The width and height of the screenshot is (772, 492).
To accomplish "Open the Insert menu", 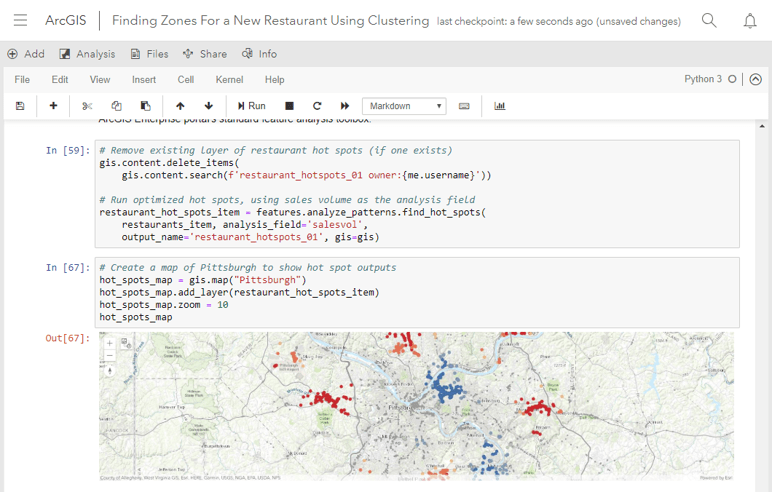I will tap(144, 79).
